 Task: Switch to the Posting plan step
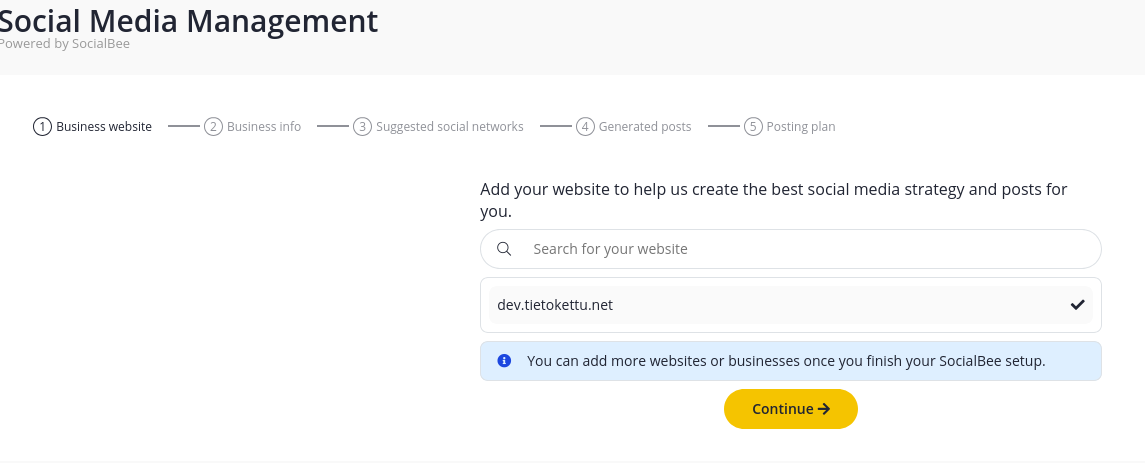click(x=790, y=127)
